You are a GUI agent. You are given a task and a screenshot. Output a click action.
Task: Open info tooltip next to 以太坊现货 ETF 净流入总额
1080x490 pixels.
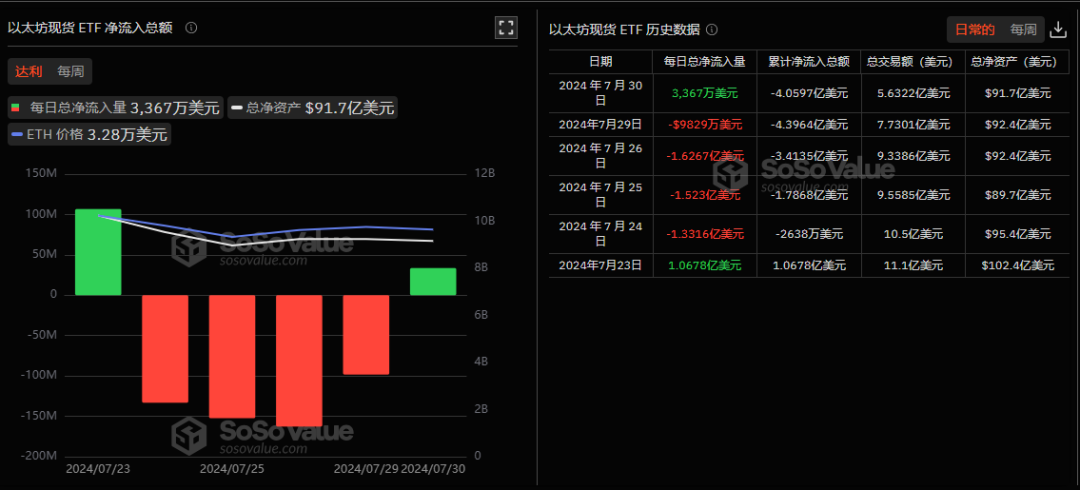(191, 28)
